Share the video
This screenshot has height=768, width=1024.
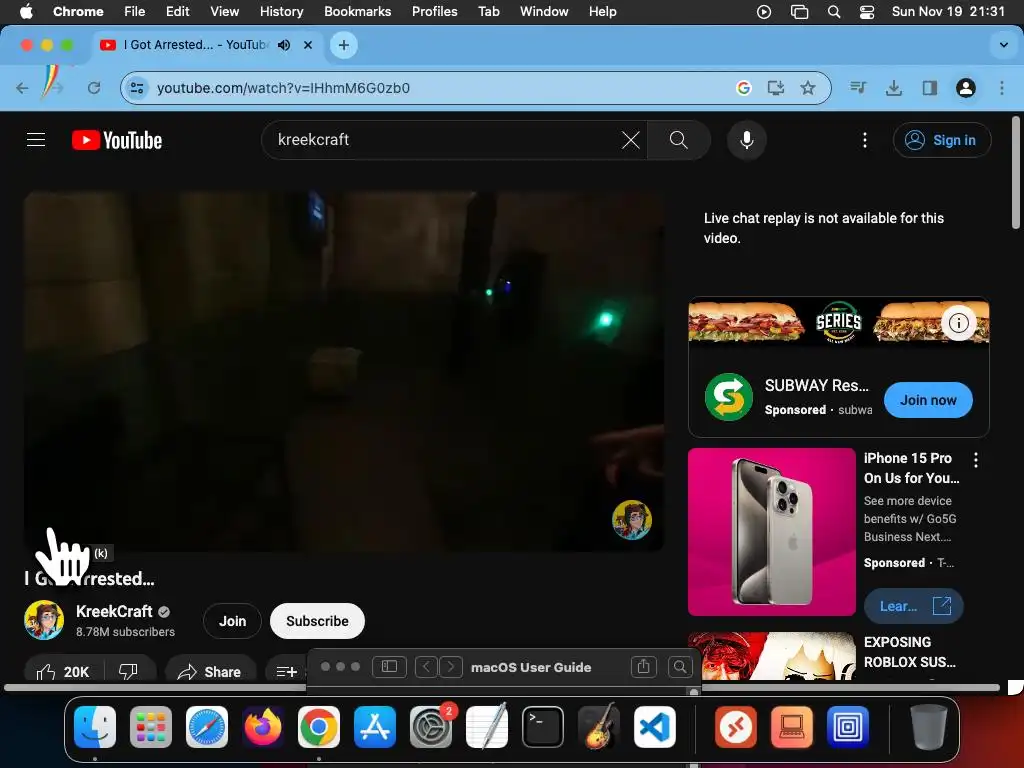pyautogui.click(x=210, y=671)
